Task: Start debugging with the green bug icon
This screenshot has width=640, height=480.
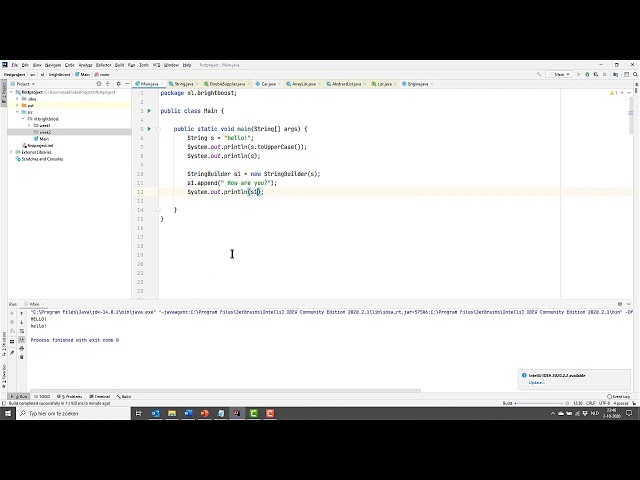Action: 587,74
